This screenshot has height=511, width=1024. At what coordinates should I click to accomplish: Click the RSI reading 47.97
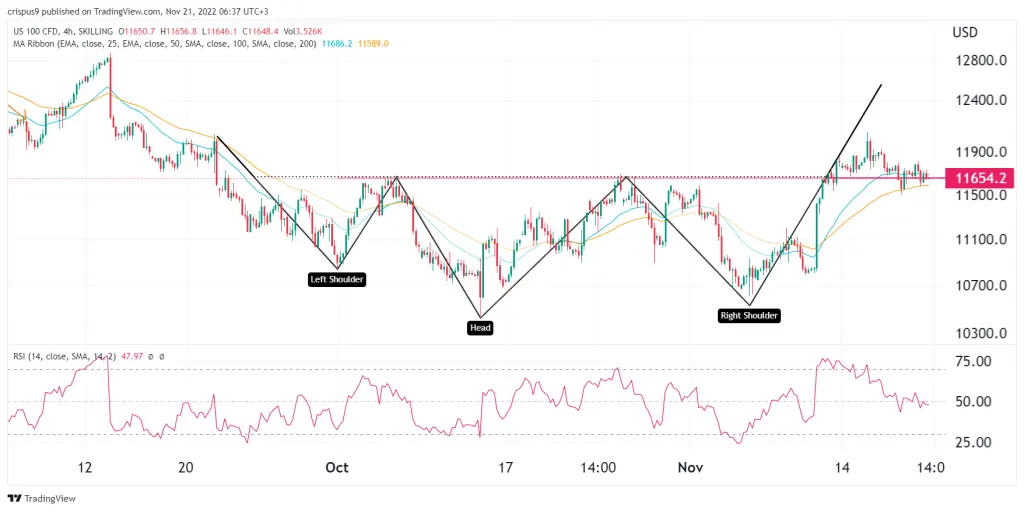[x=132, y=357]
